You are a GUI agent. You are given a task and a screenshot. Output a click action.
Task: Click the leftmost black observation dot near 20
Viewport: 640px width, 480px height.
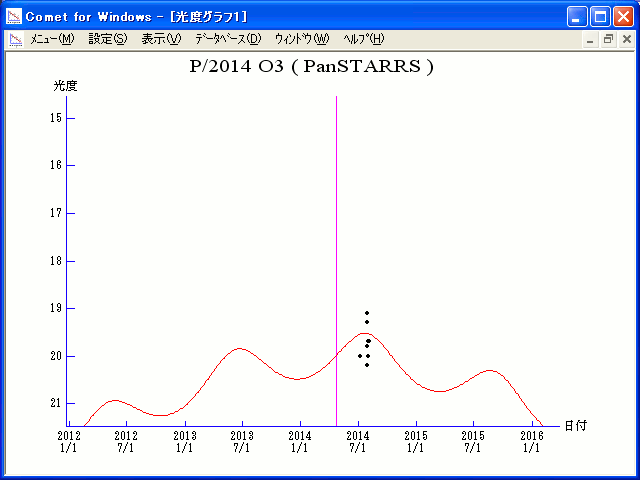[360, 356]
